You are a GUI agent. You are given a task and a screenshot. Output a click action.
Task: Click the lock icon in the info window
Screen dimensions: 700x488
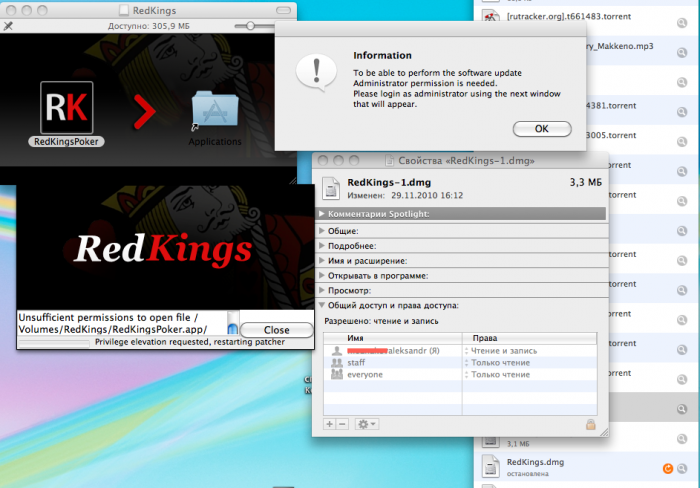[x=591, y=424]
